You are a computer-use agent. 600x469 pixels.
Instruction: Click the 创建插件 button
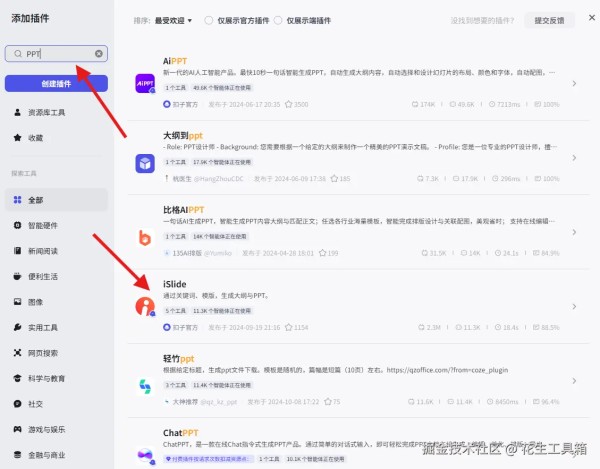tap(56, 83)
